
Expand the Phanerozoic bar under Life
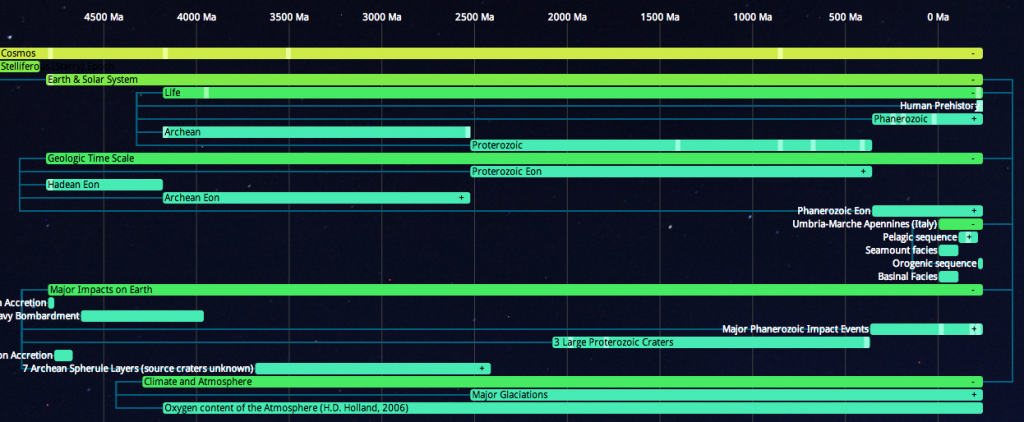(x=974, y=119)
